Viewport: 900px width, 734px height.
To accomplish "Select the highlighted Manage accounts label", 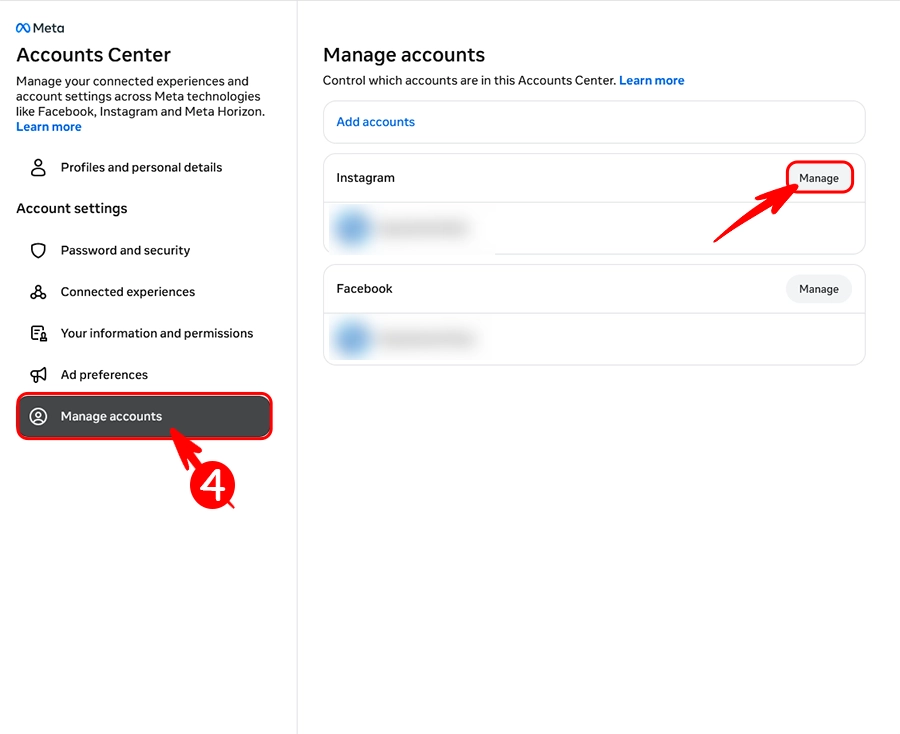I will [x=111, y=417].
